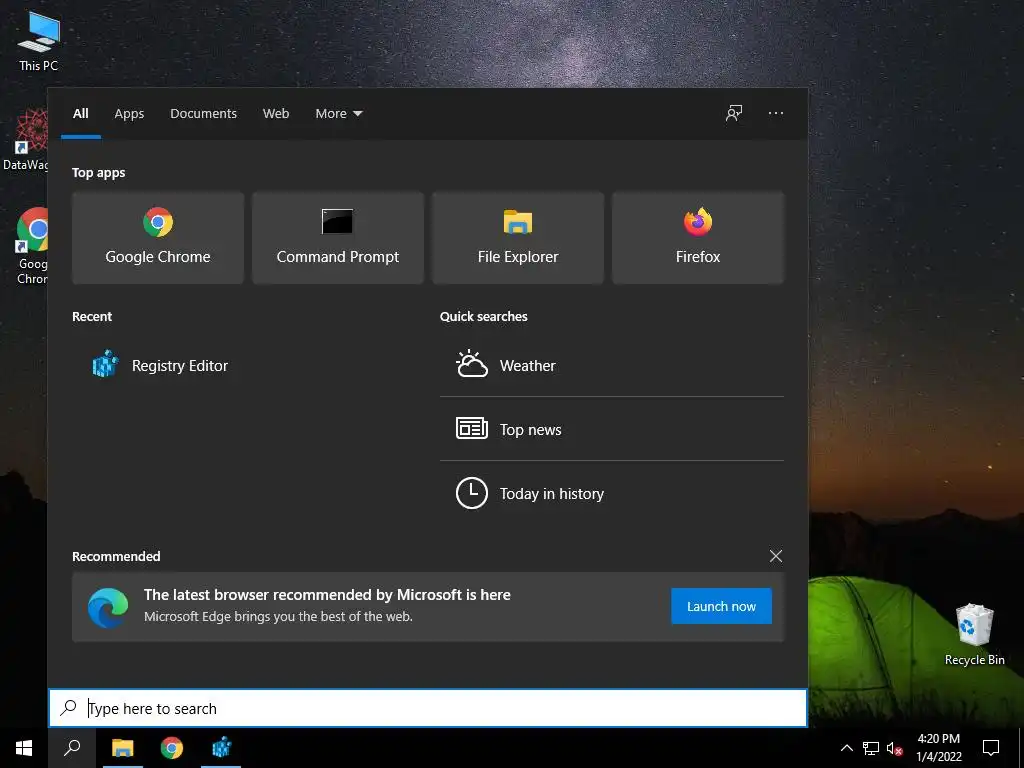1024x768 pixels.
Task: Switch to Registry Editor on the taskbar
Action: [x=221, y=748]
